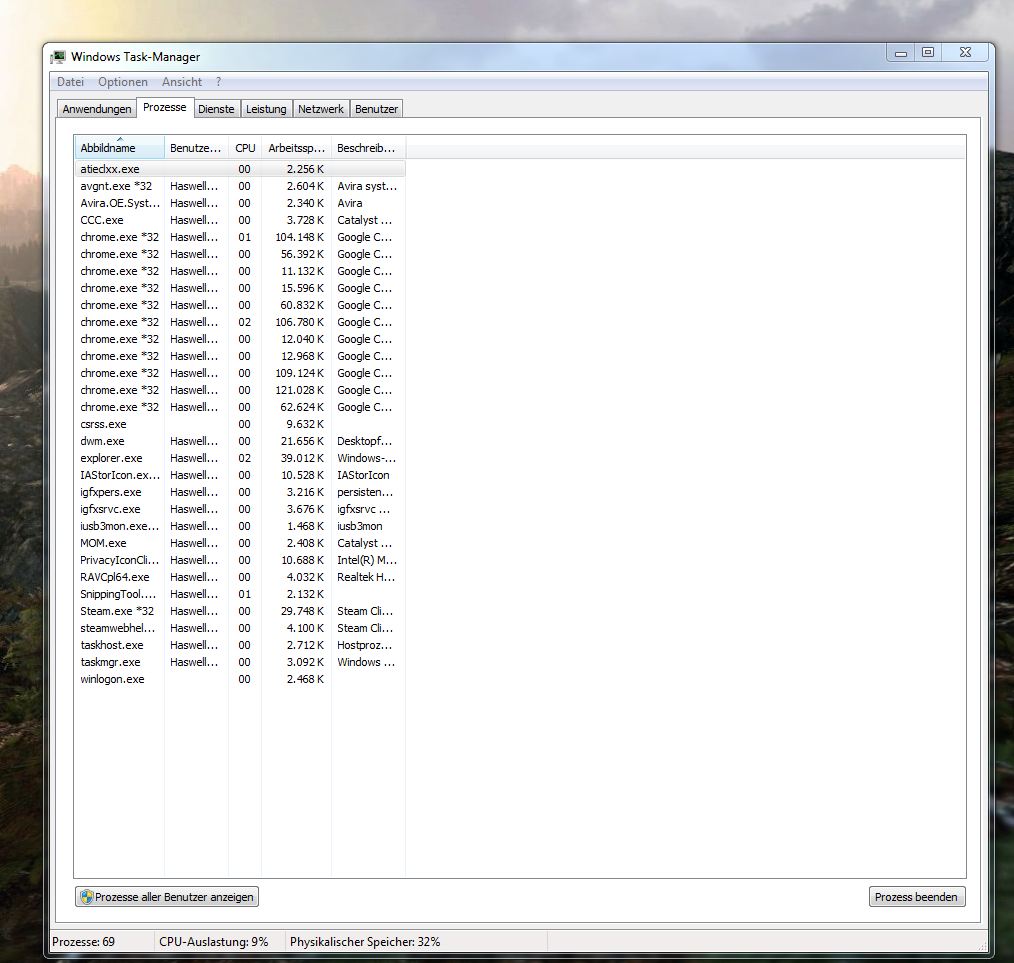
Task: Select the taskhost.exe process
Action: pos(240,645)
